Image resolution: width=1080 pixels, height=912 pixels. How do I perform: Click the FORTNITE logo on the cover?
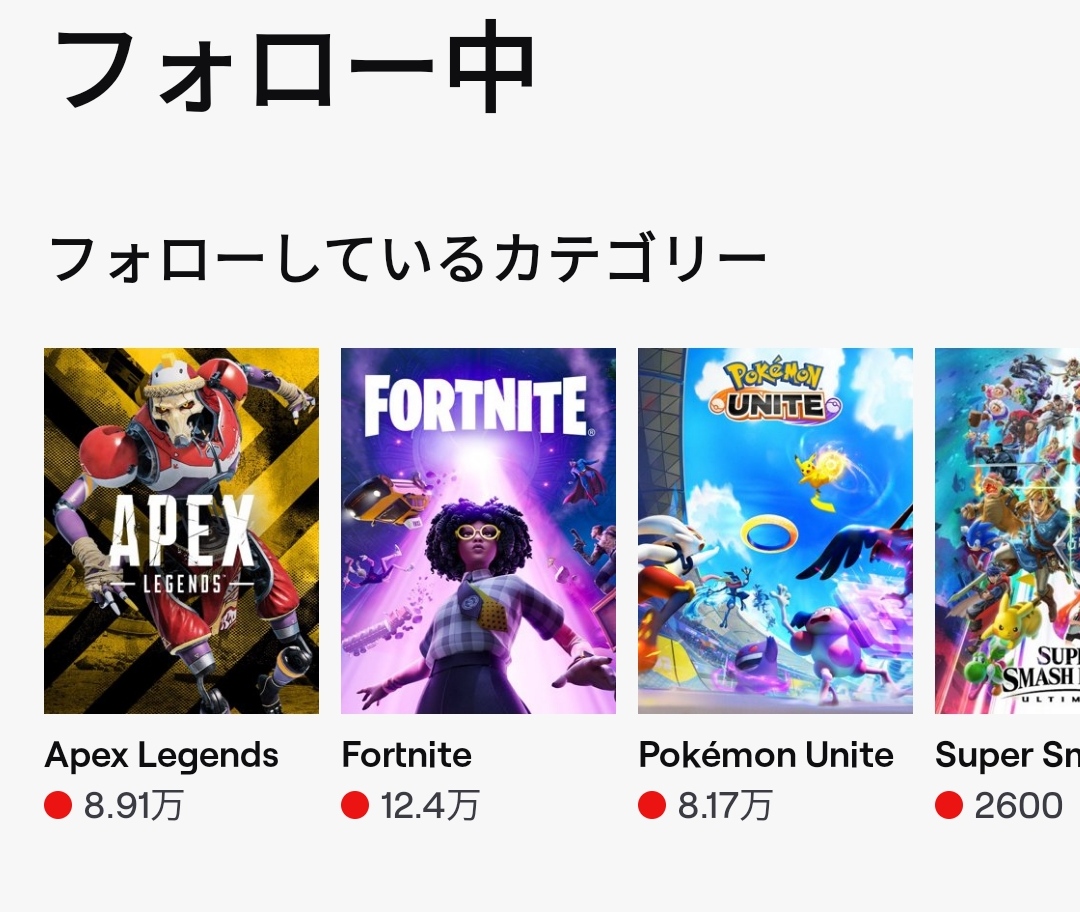click(x=476, y=407)
